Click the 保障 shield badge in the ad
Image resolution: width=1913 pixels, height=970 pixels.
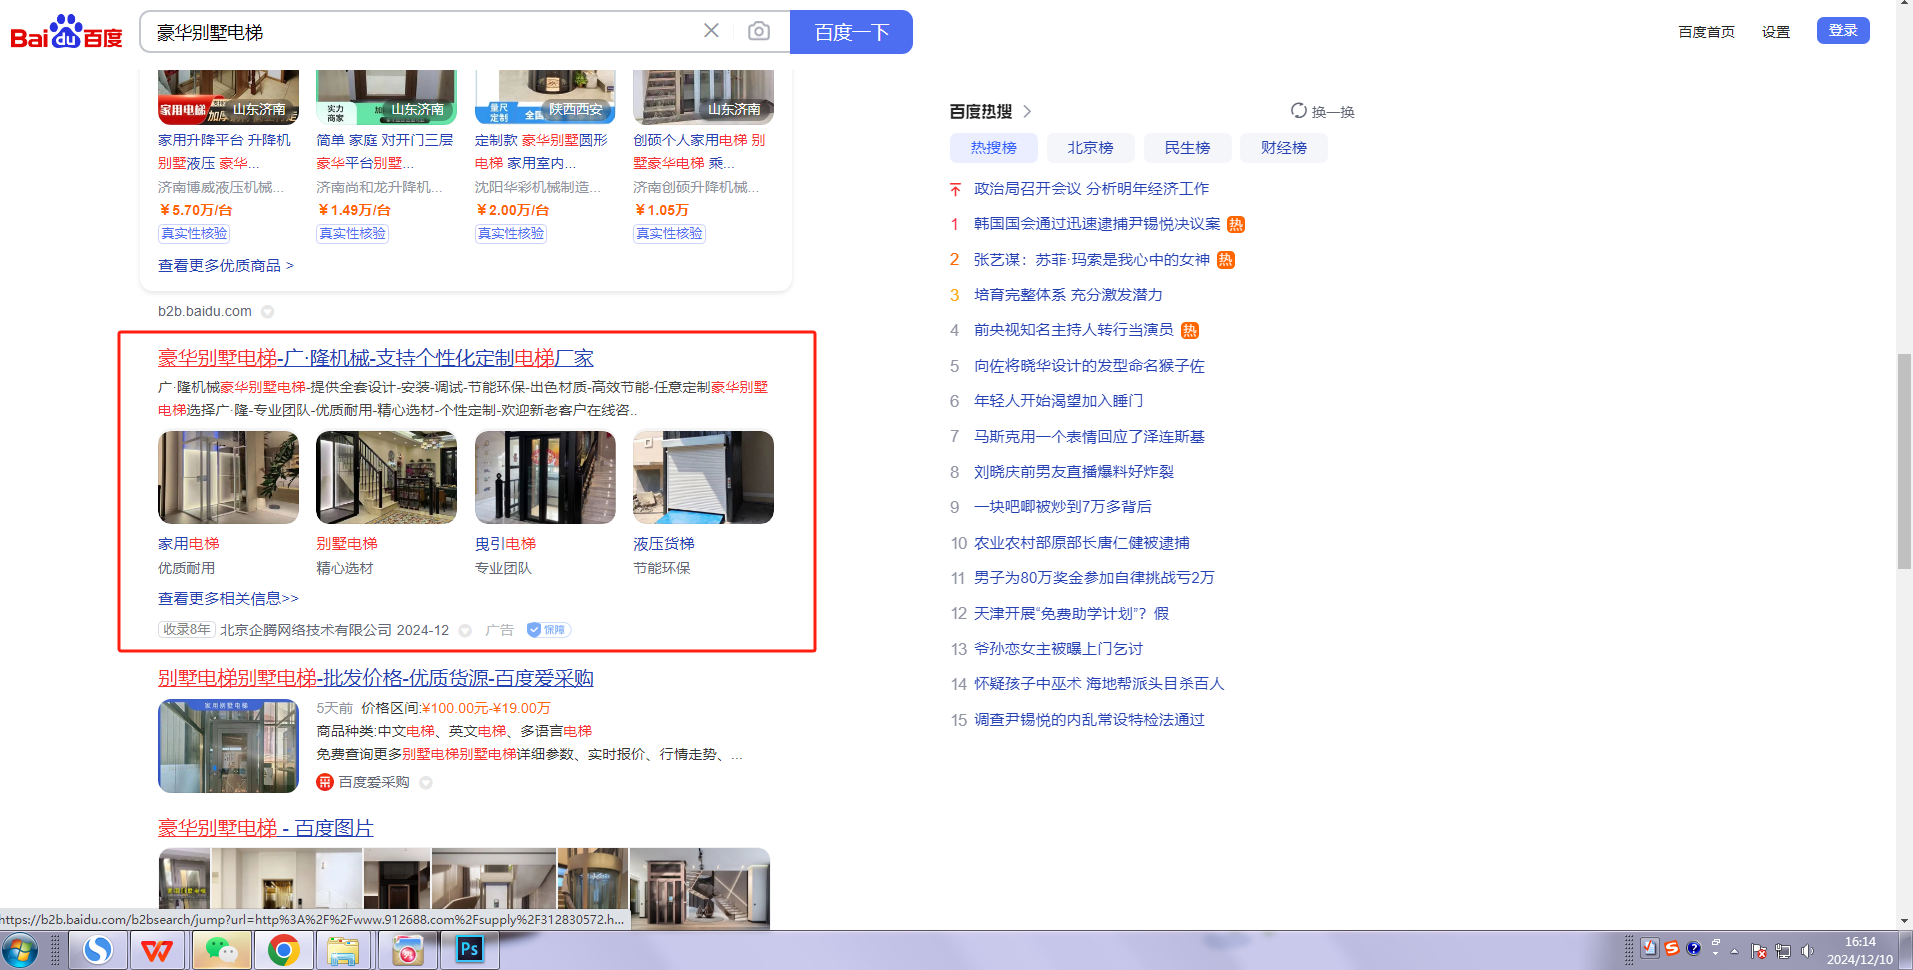[x=548, y=630]
